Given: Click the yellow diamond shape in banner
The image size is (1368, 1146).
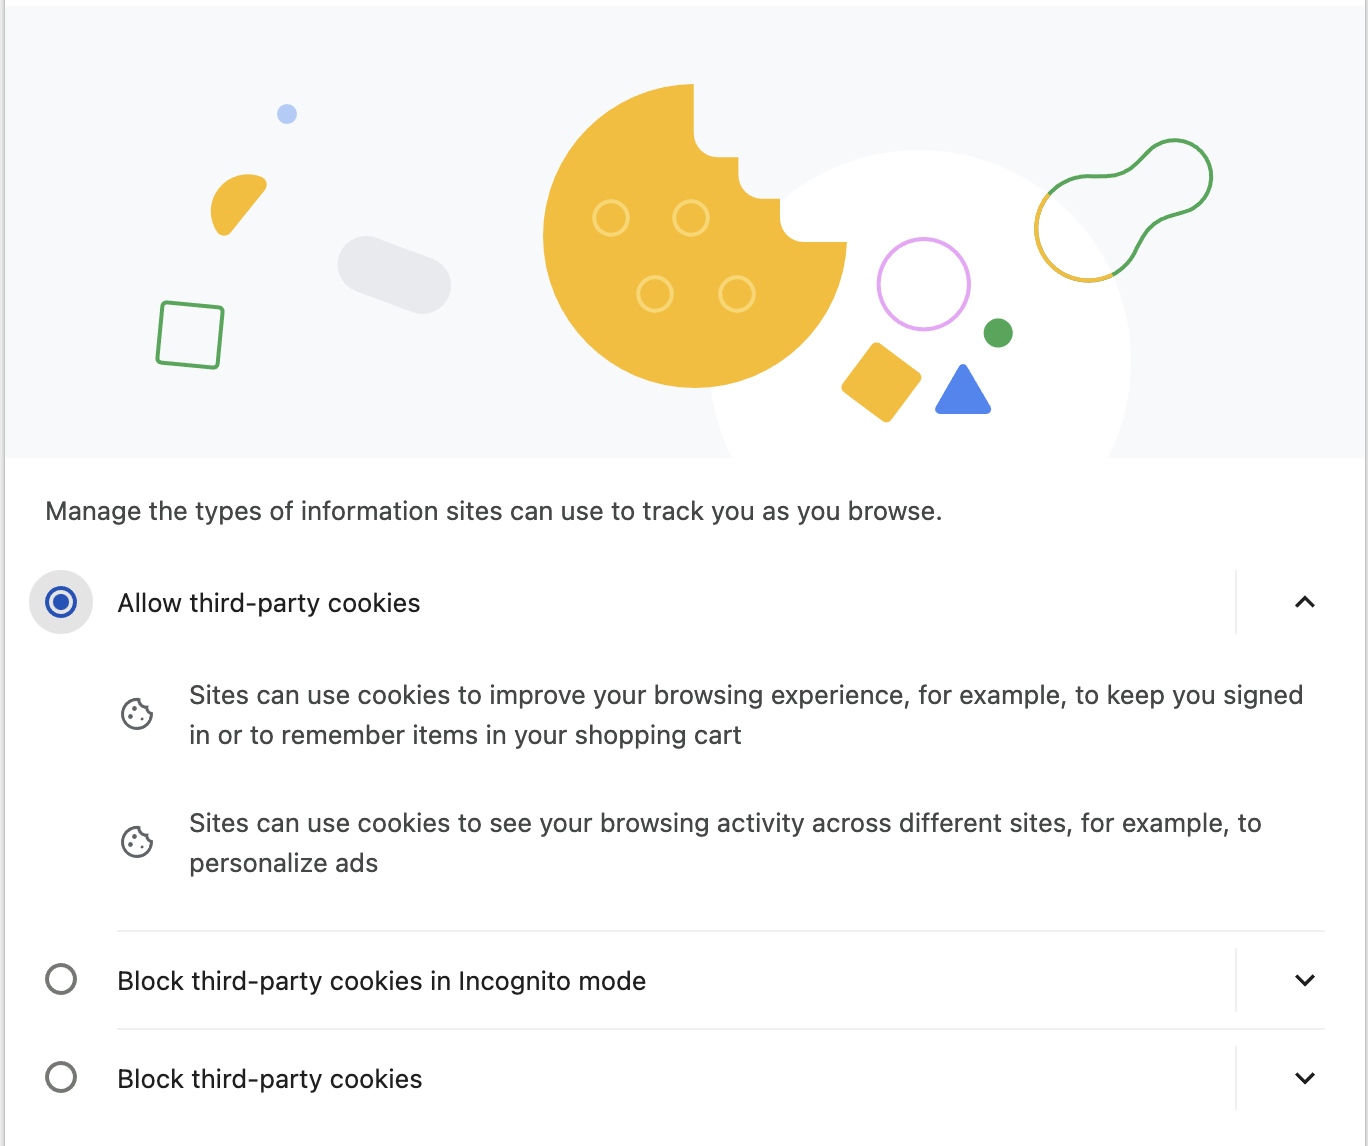Looking at the screenshot, I should [x=881, y=382].
